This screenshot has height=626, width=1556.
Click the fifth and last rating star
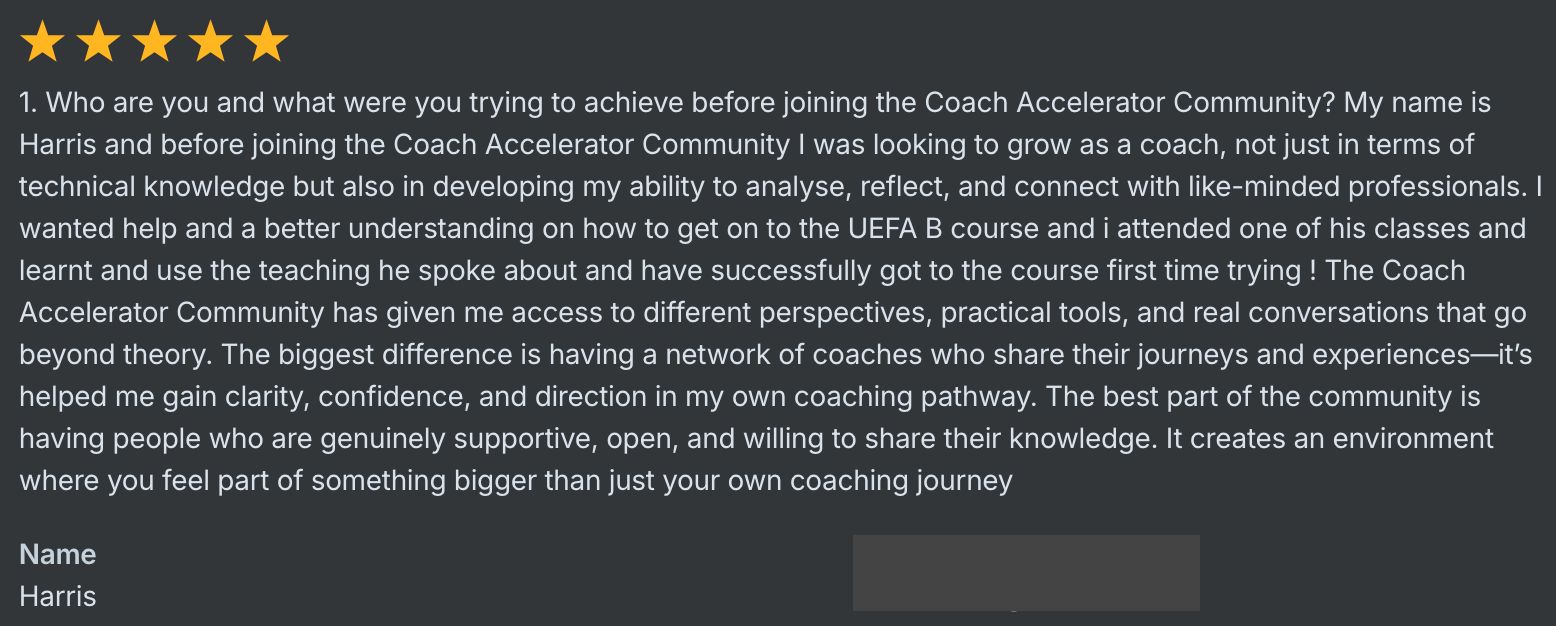pos(266,43)
